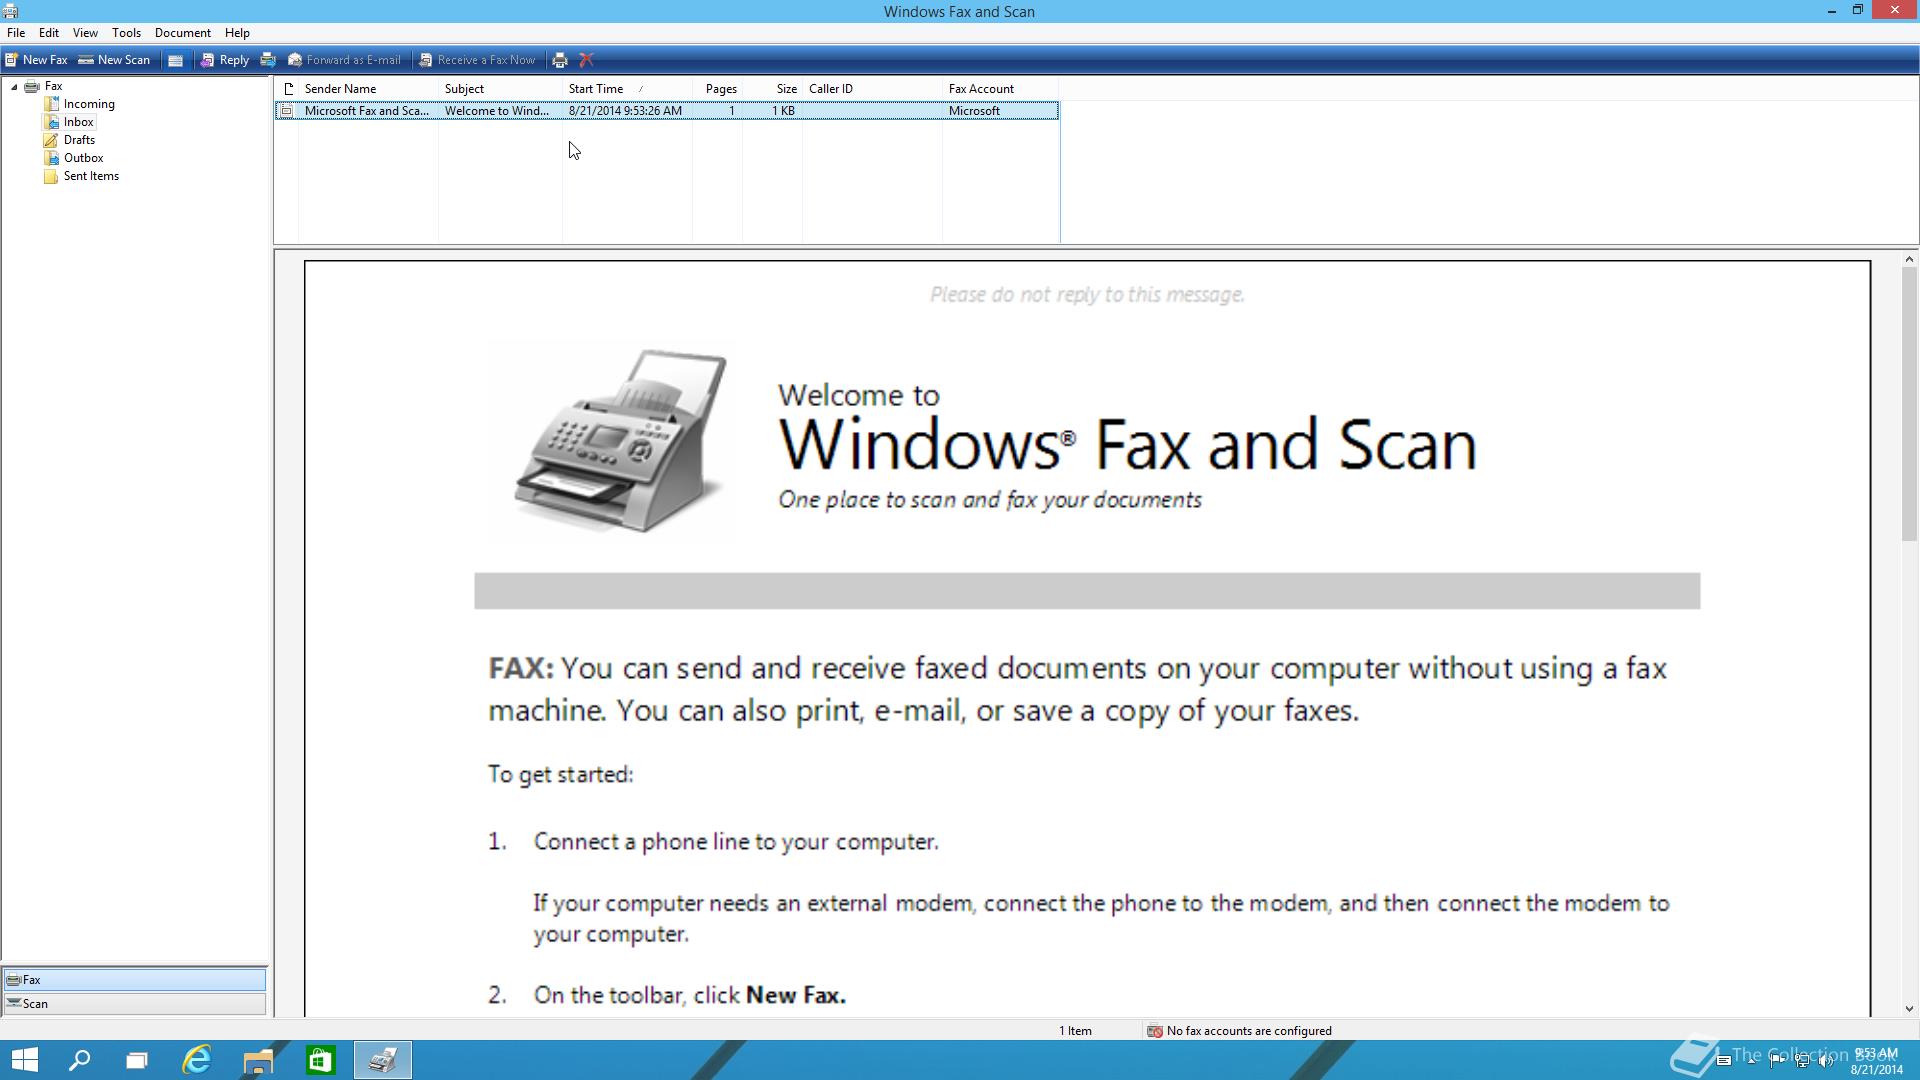
Task: Click Receive a Fax Now
Action: (x=477, y=60)
